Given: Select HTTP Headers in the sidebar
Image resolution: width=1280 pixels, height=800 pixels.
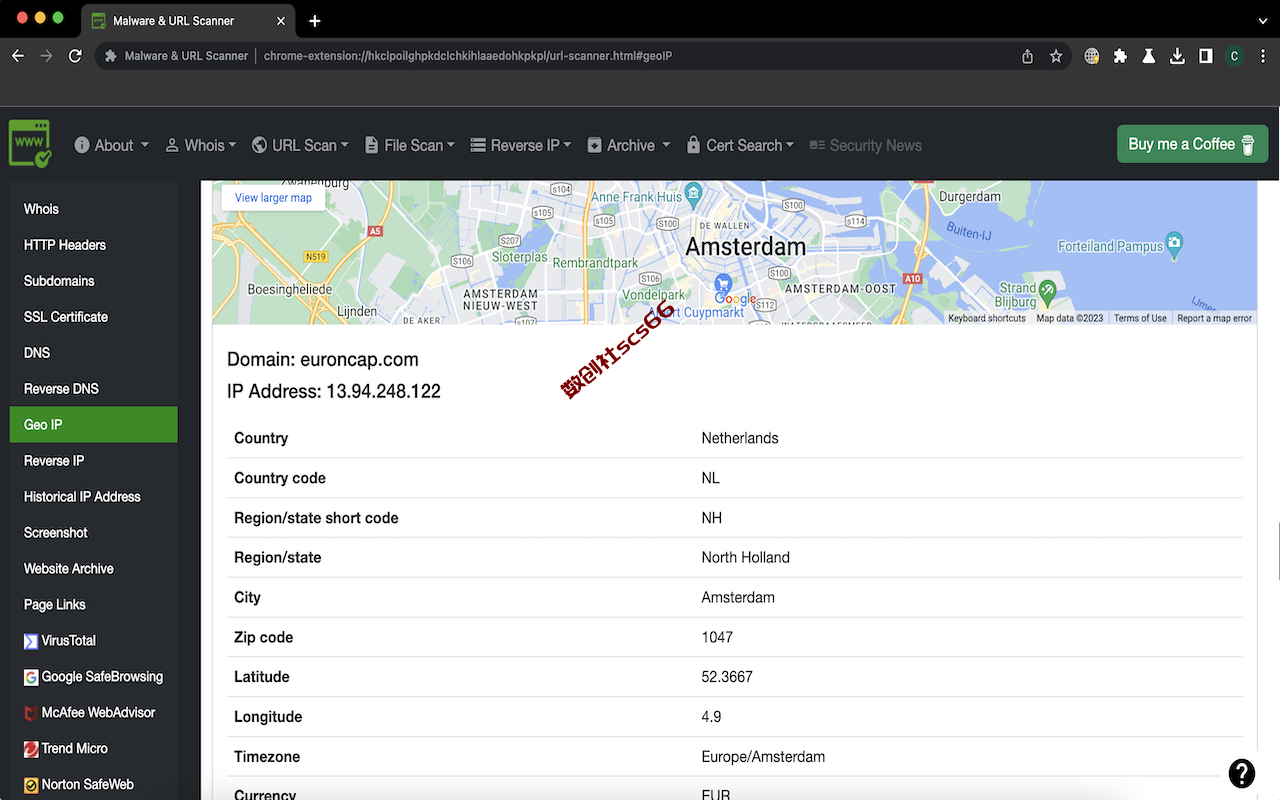Looking at the screenshot, I should coord(94,245).
